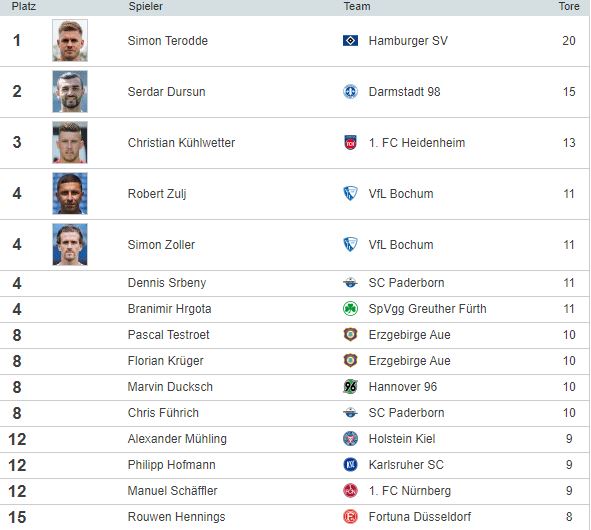Open Rouwen Hennings' player profile link
Image resolution: width=591 pixels, height=530 pixels.
[x=176, y=517]
